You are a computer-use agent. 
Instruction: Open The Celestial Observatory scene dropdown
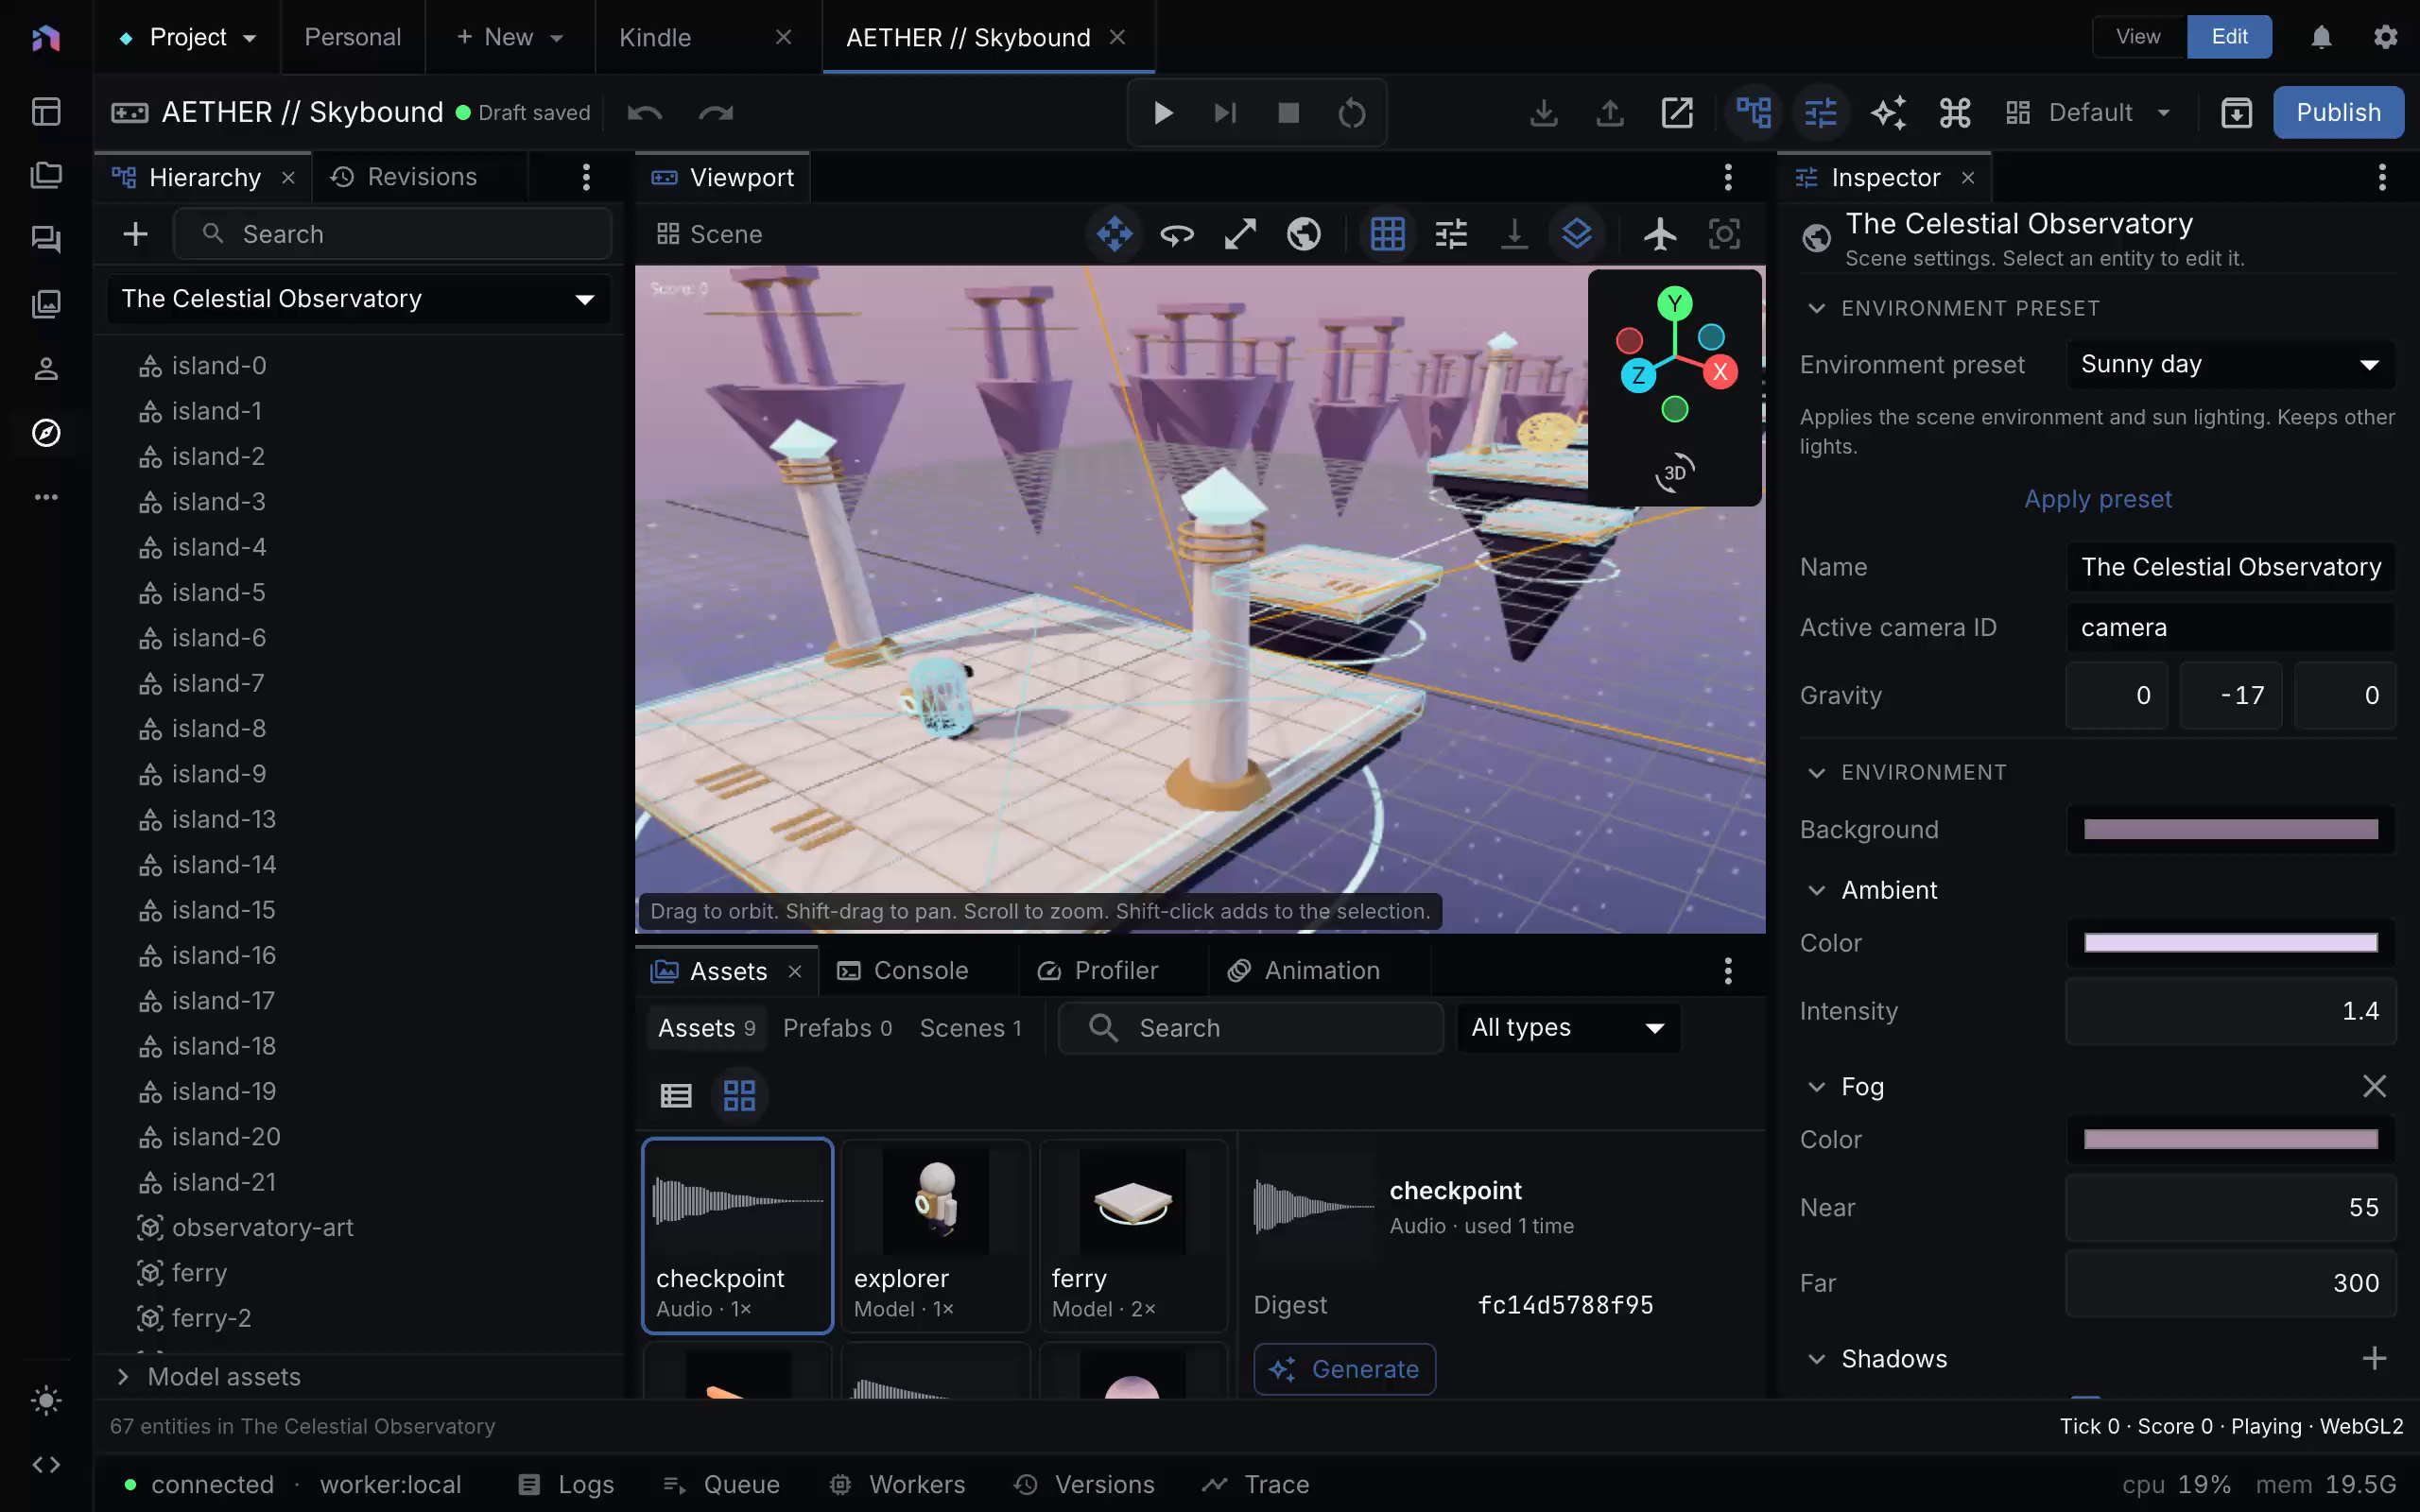coord(358,299)
